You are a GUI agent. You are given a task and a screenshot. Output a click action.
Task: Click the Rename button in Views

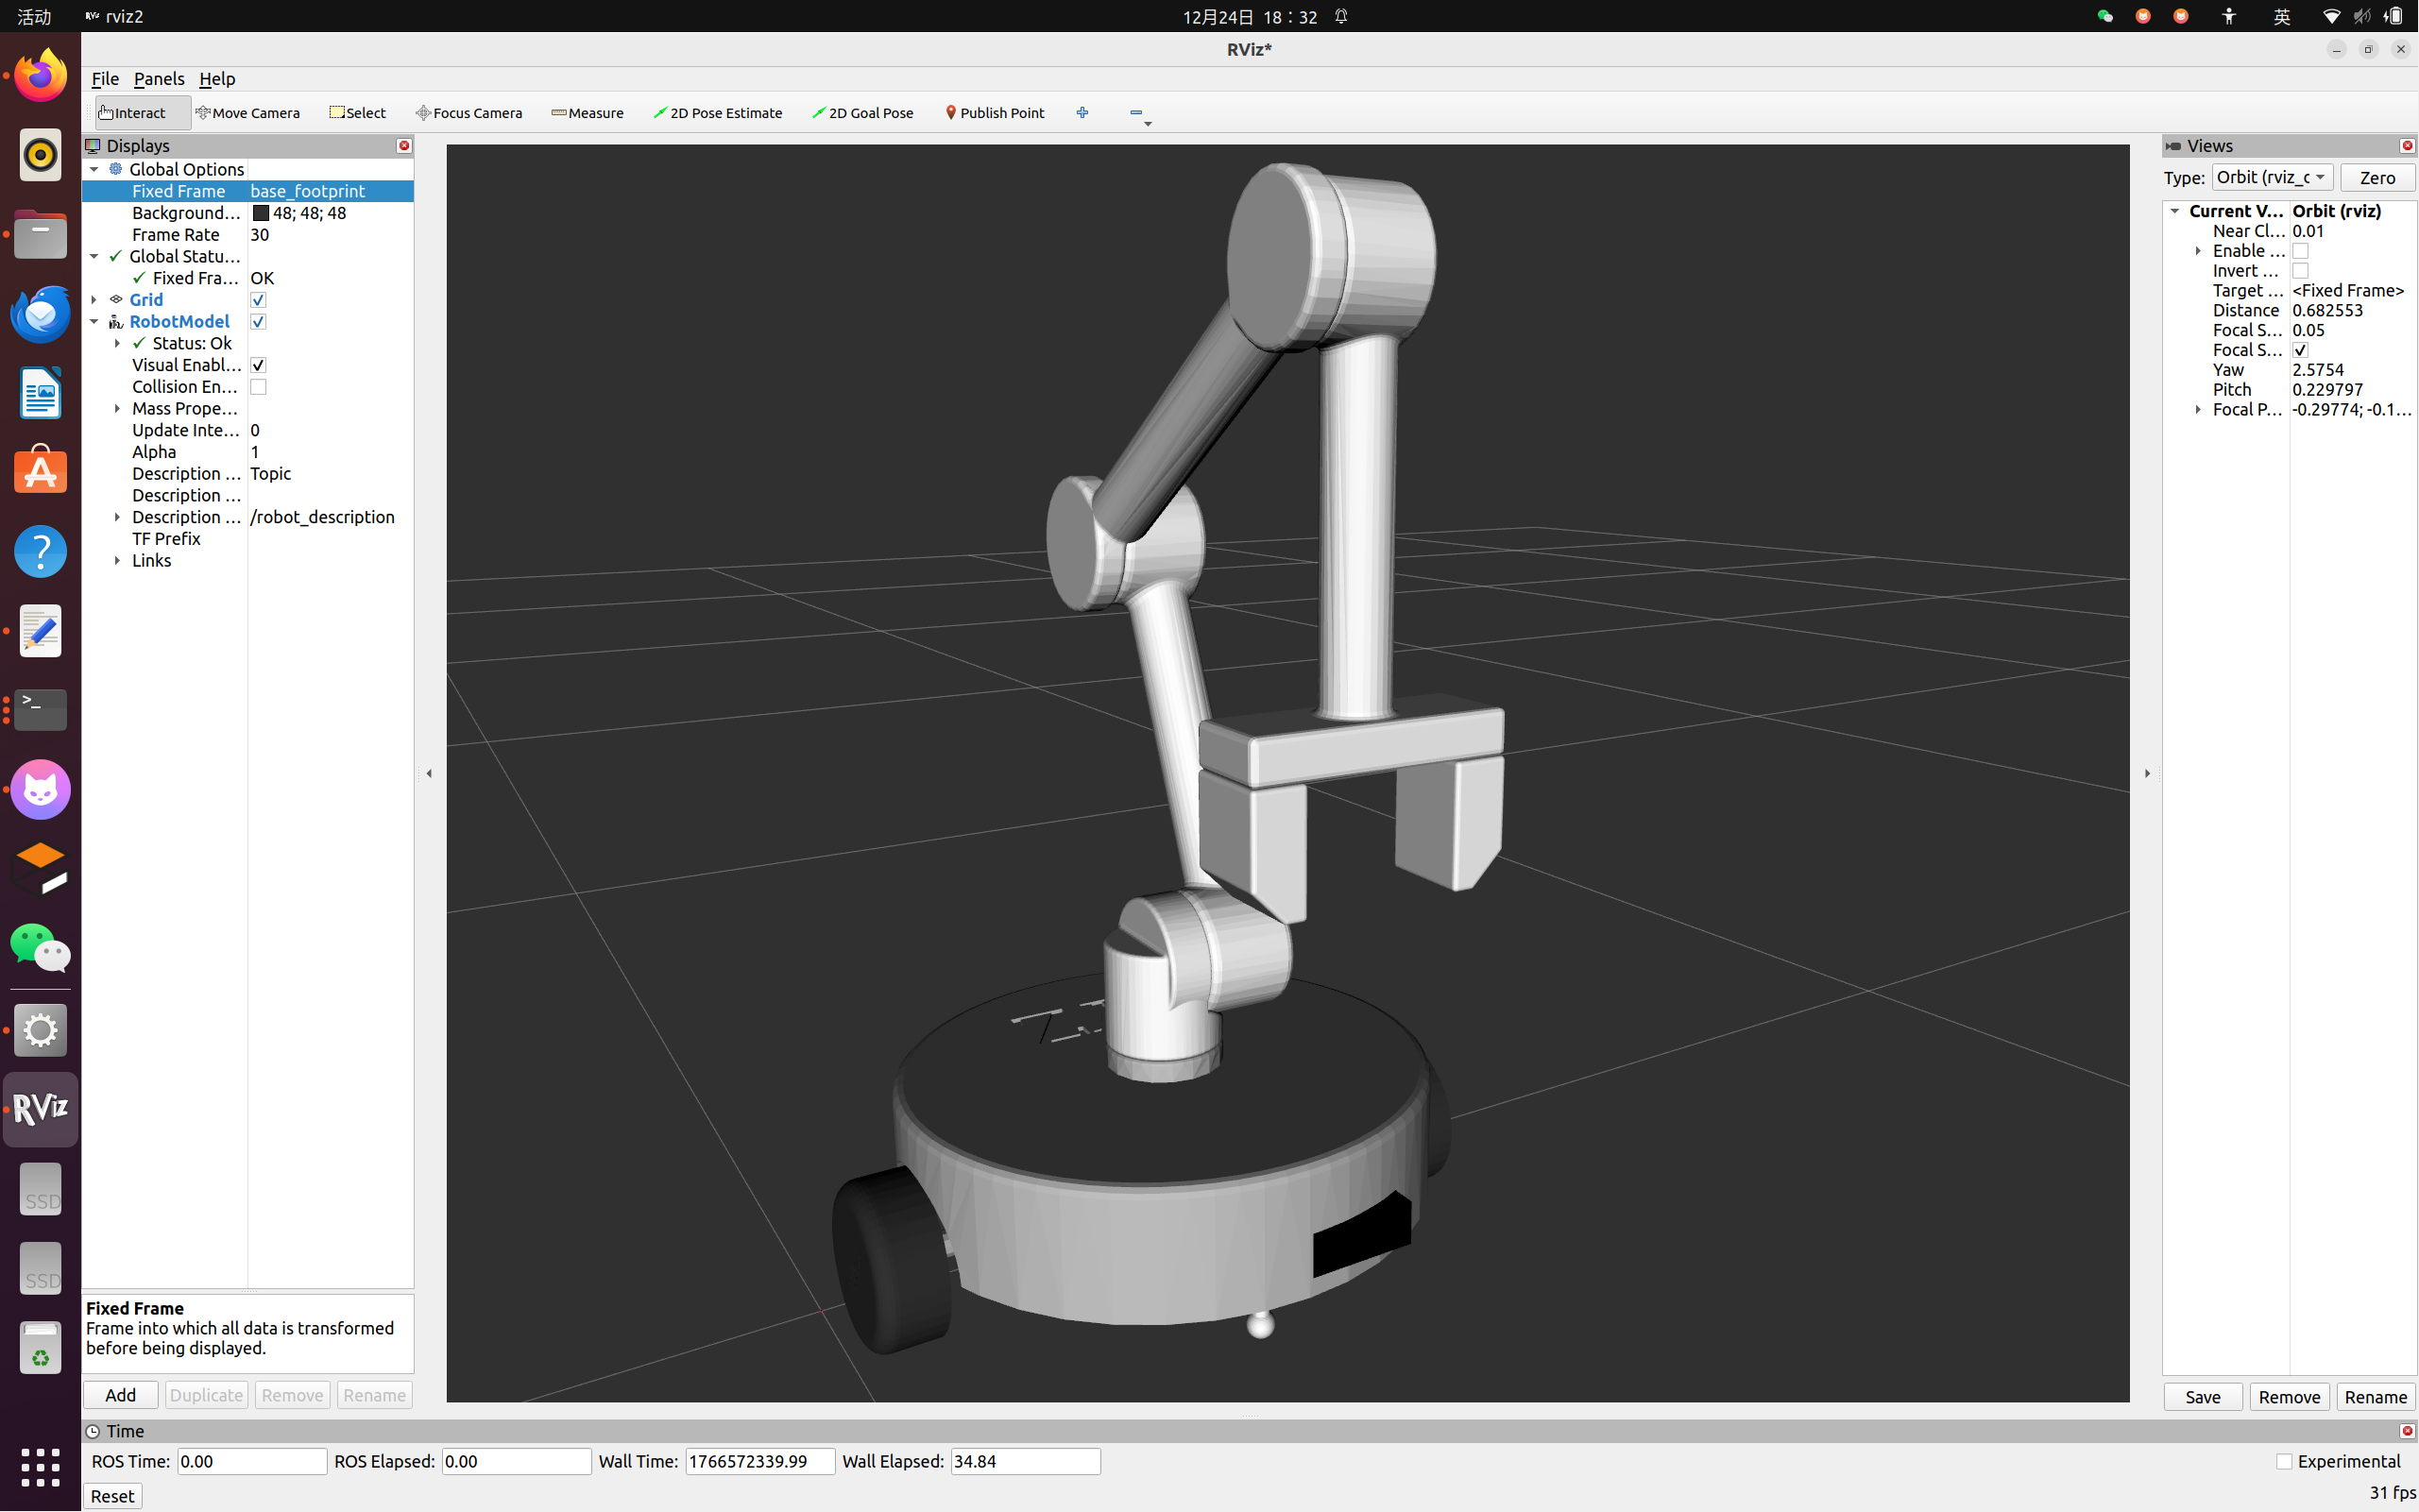pyautogui.click(x=2376, y=1397)
